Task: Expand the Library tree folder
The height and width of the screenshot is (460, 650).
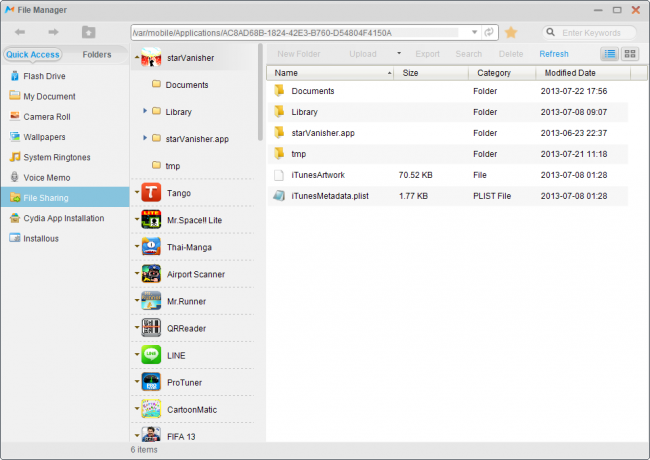Action: 145,111
